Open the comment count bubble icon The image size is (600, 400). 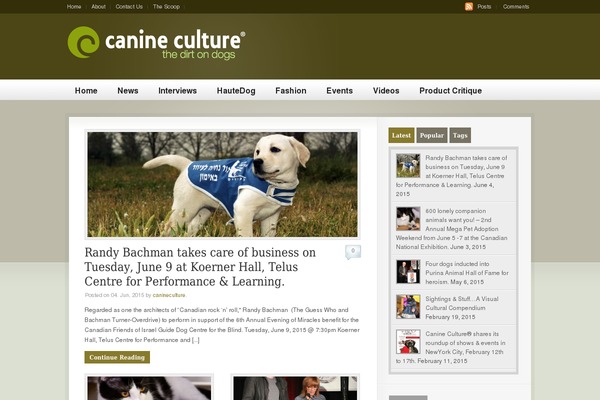(353, 252)
